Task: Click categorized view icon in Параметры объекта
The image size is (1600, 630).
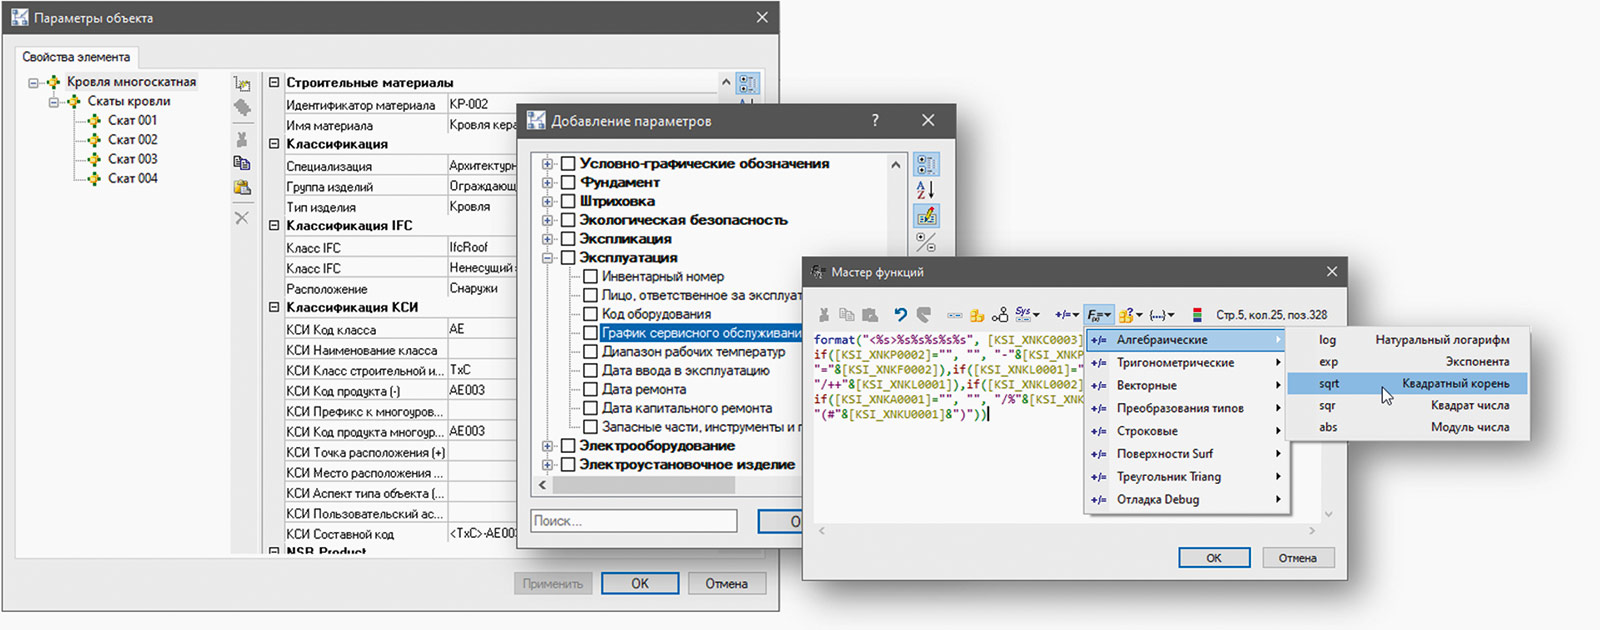Action: pyautogui.click(x=747, y=83)
